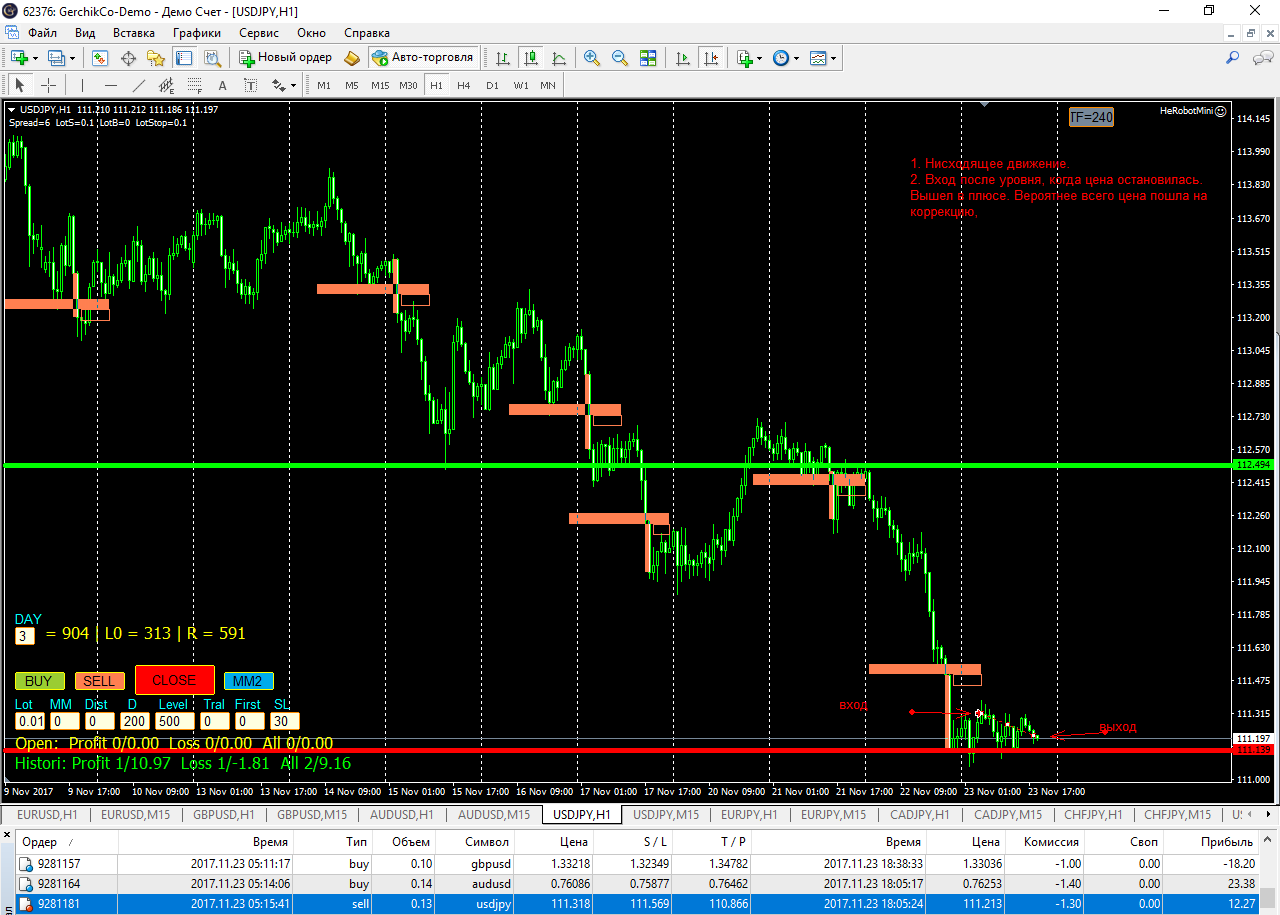Image resolution: width=1280 pixels, height=915 pixels.
Task: Click the Level input field 500
Action: point(175,721)
